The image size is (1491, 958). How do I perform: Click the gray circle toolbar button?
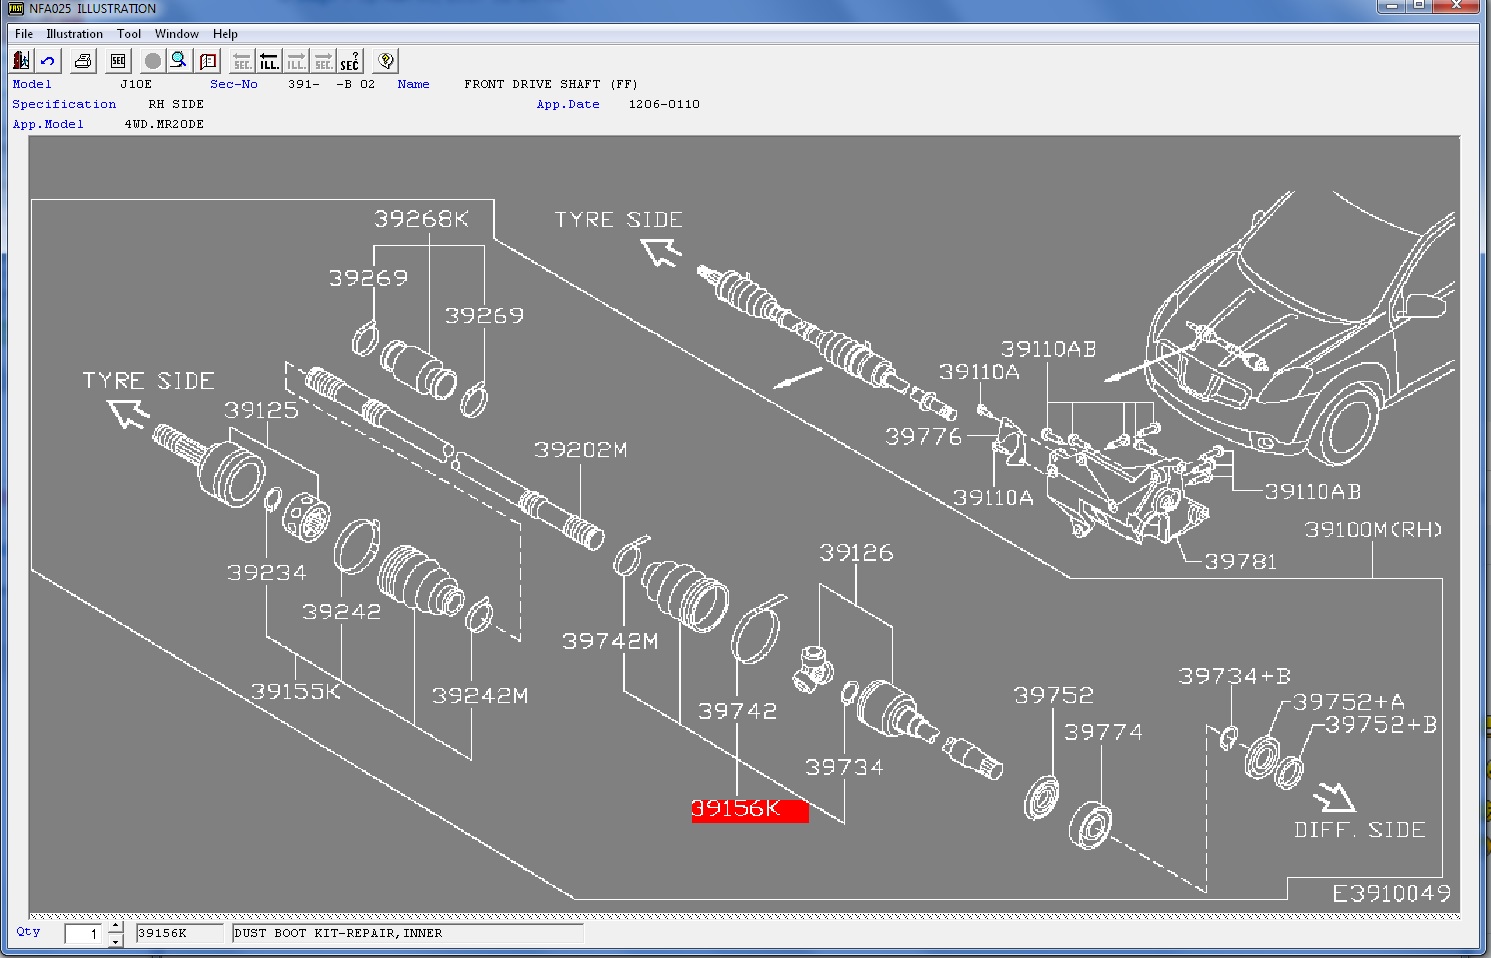[x=152, y=61]
